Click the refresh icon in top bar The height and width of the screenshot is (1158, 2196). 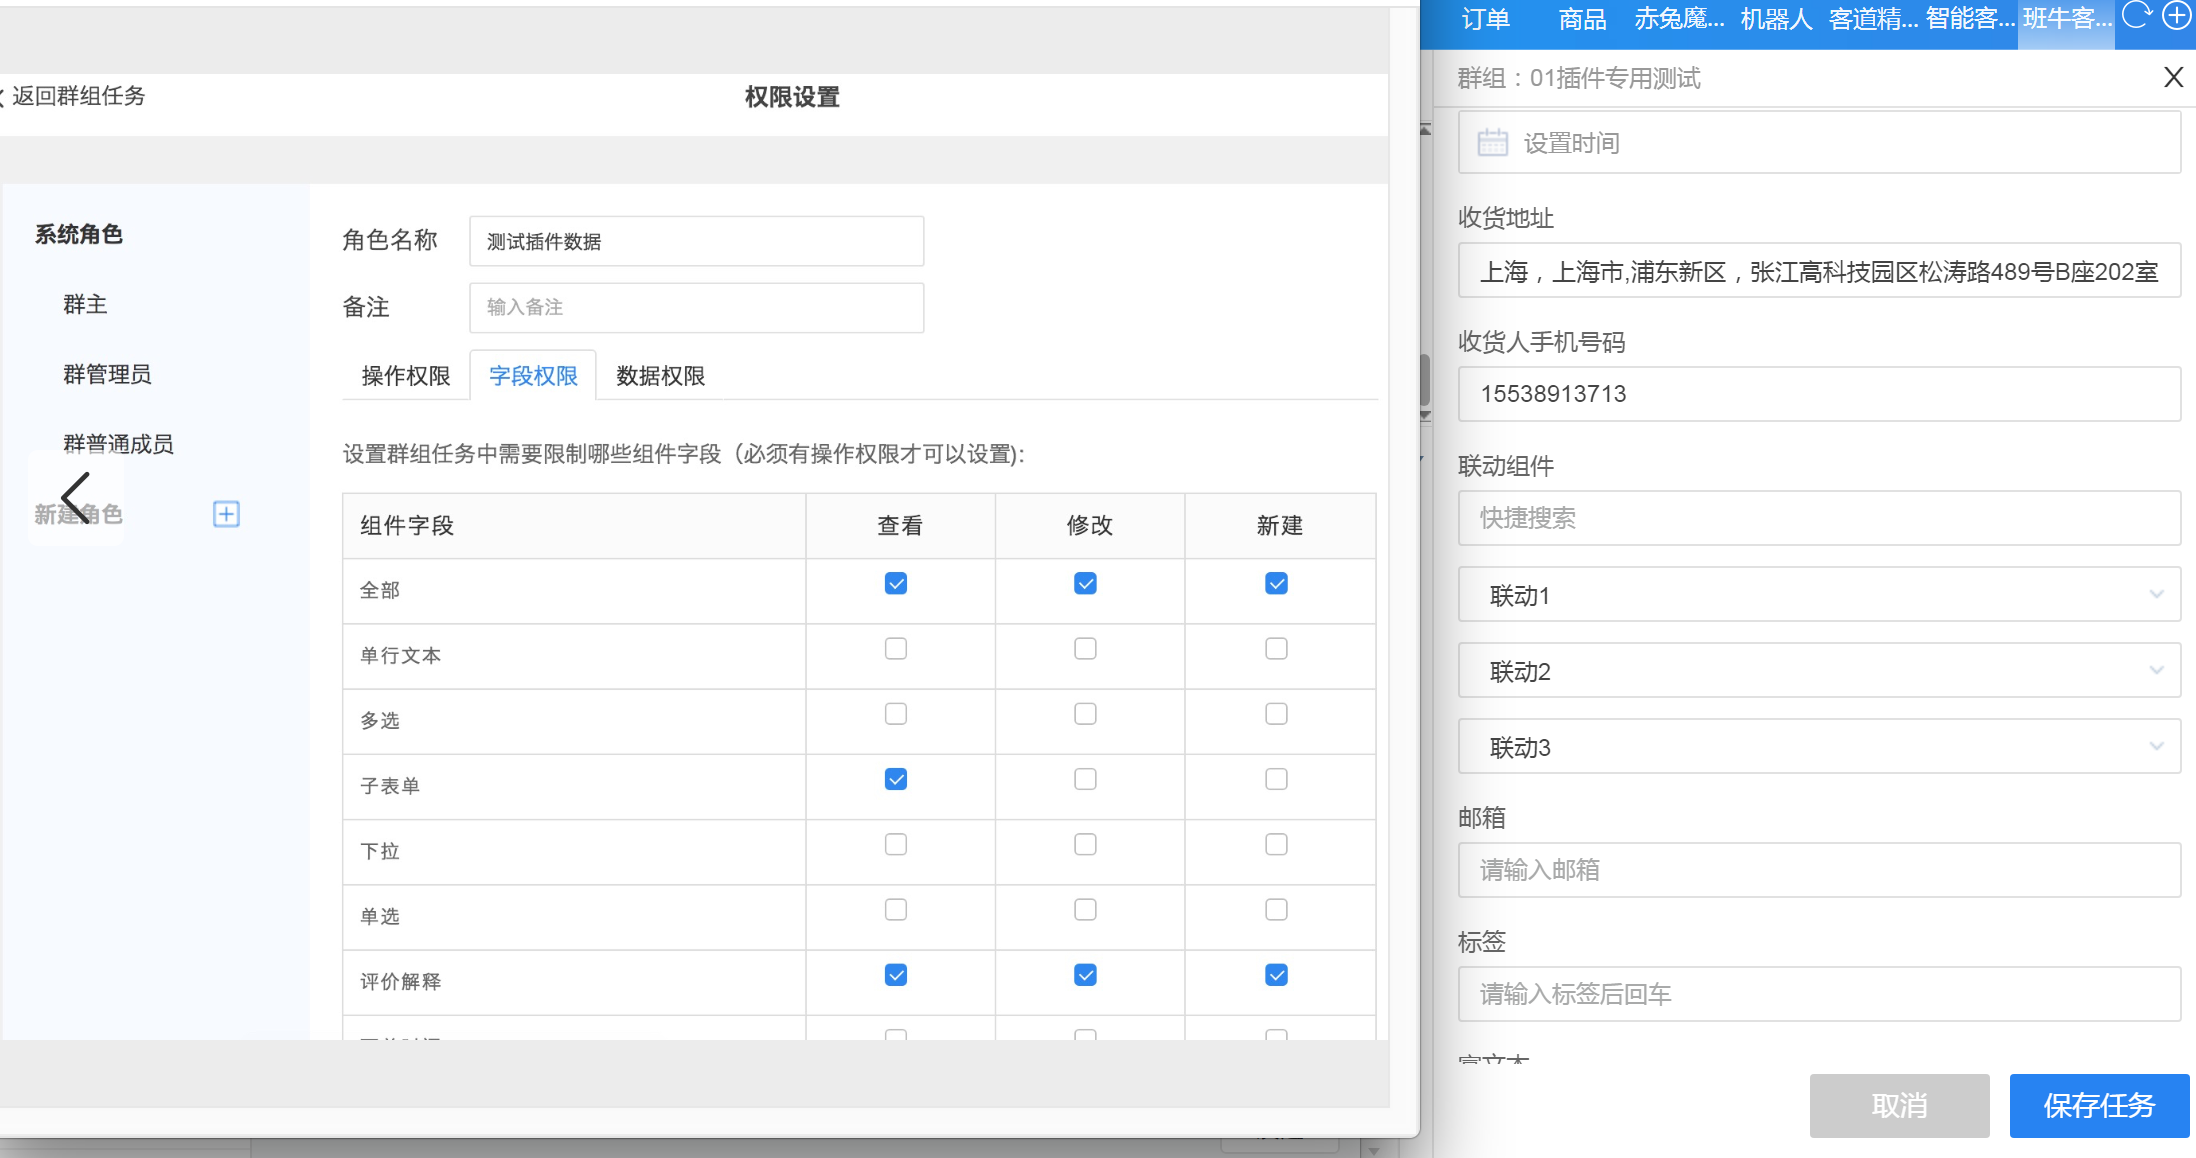click(x=2135, y=16)
